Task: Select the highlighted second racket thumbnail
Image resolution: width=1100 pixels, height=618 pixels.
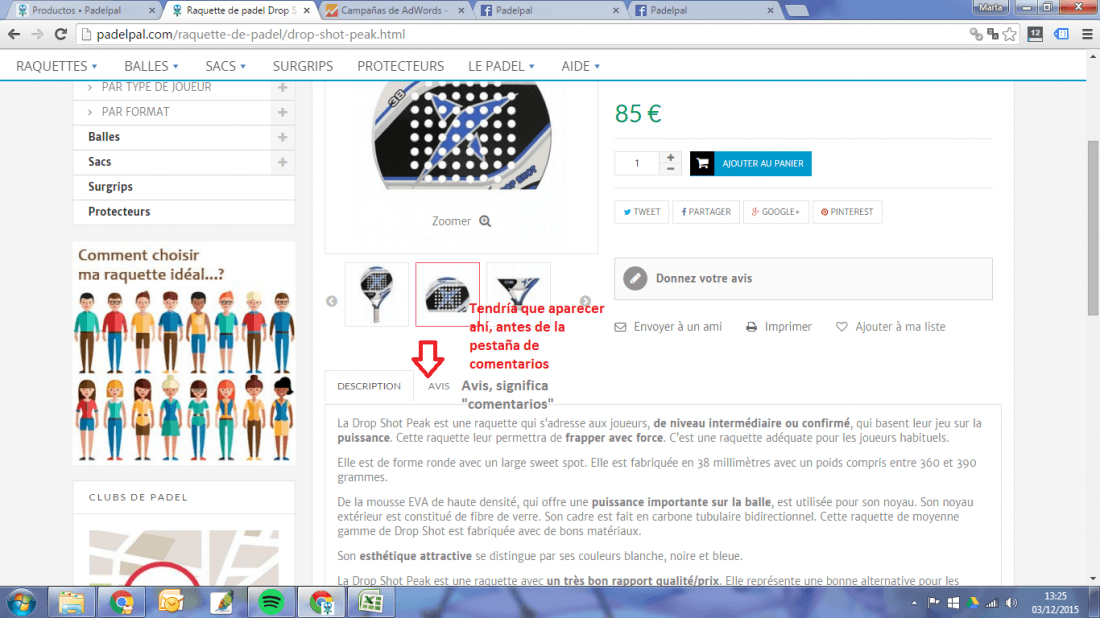Action: [x=447, y=295]
